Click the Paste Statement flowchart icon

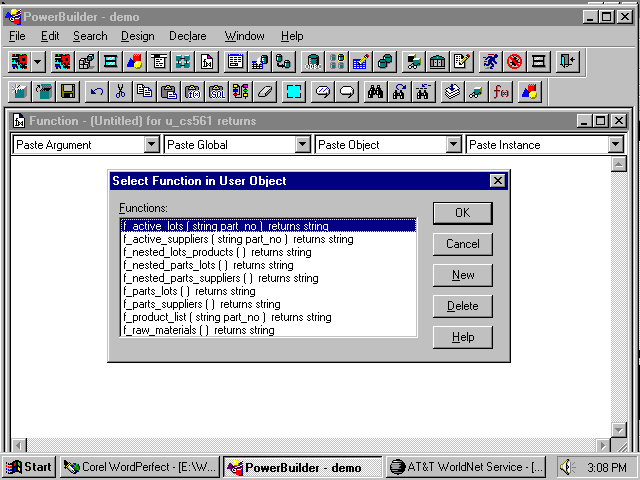tap(241, 92)
